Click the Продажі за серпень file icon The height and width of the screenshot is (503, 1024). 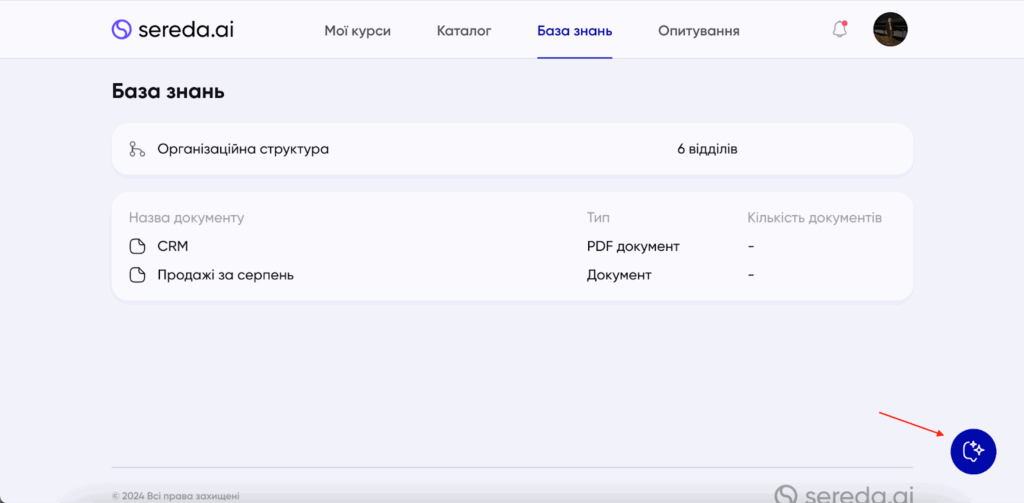[x=138, y=275]
